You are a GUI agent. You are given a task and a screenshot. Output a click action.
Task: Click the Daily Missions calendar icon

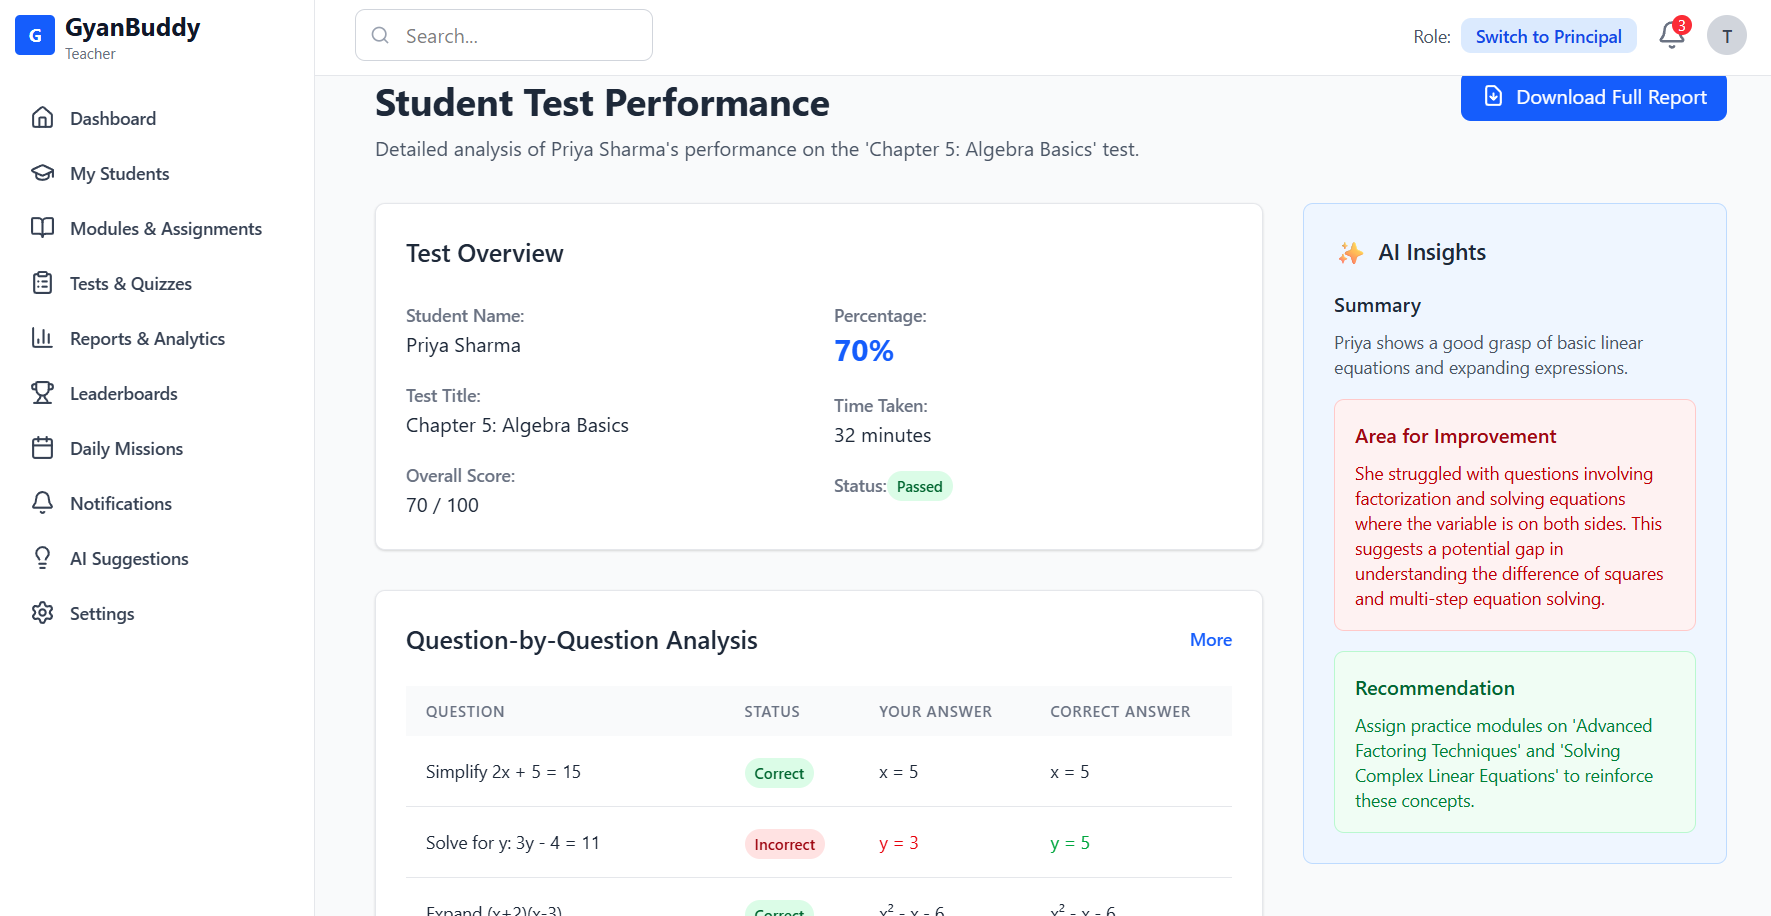(x=42, y=448)
